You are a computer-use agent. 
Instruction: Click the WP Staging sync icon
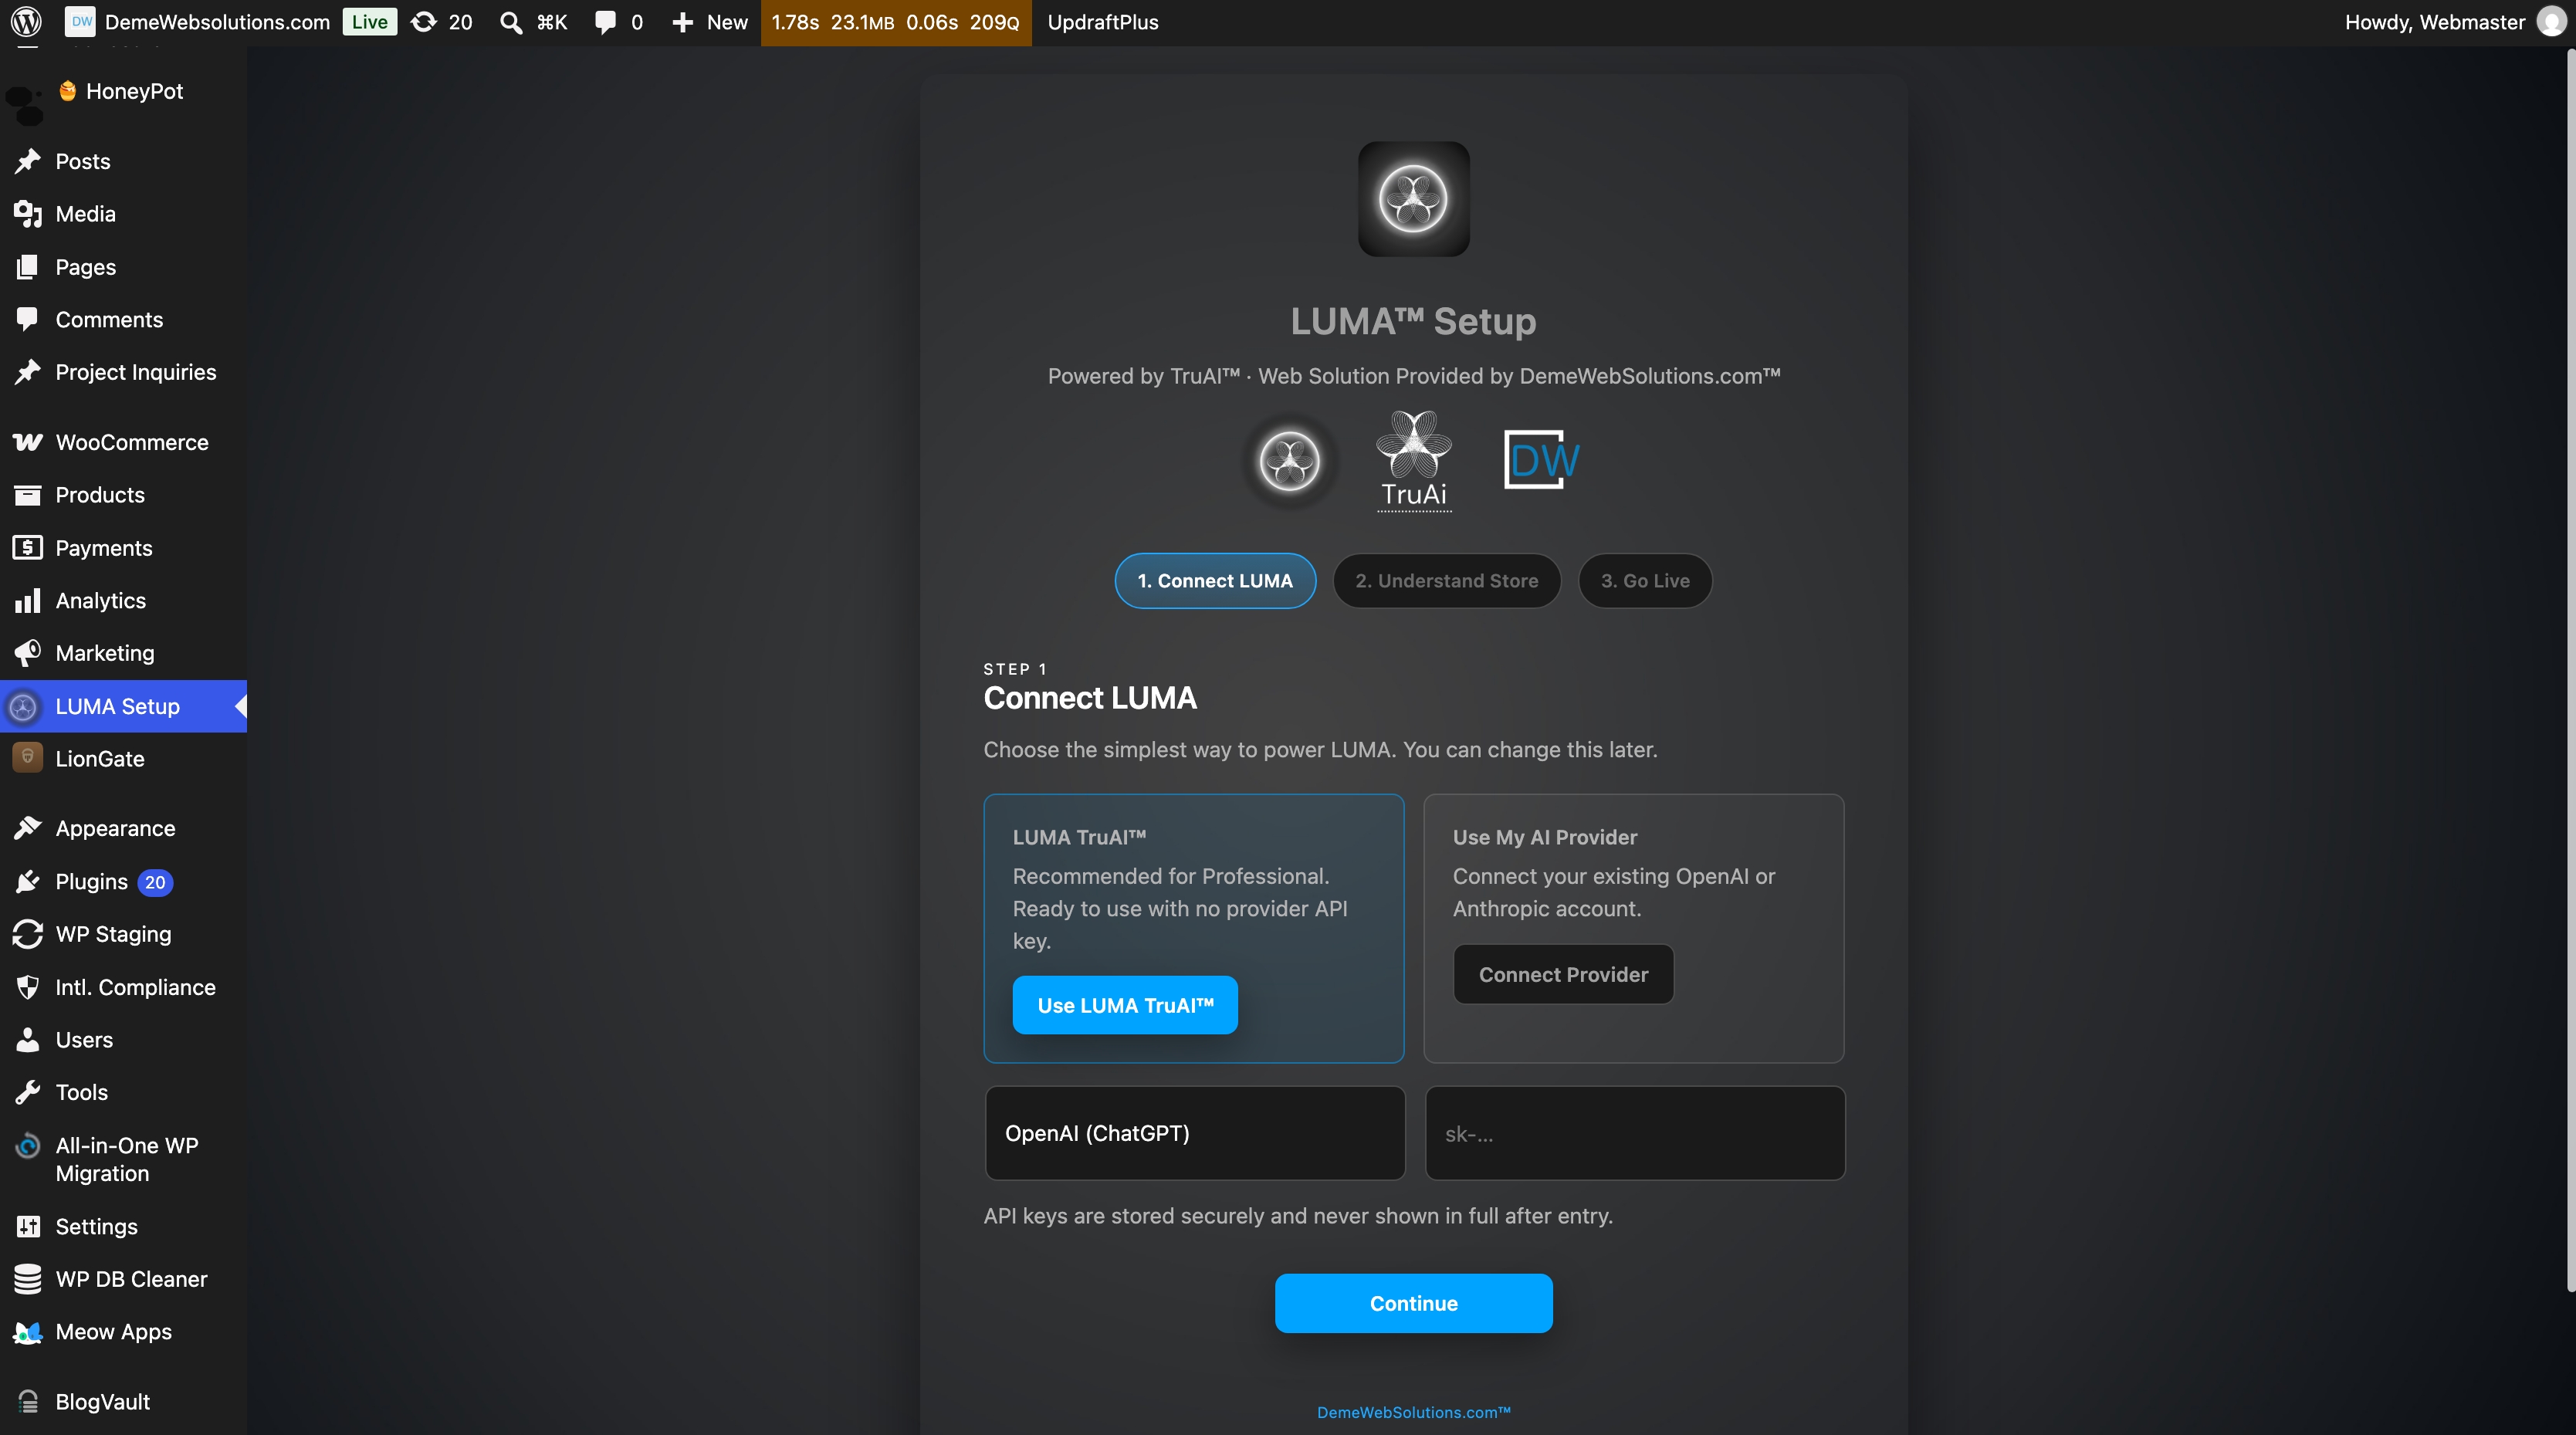(x=28, y=934)
